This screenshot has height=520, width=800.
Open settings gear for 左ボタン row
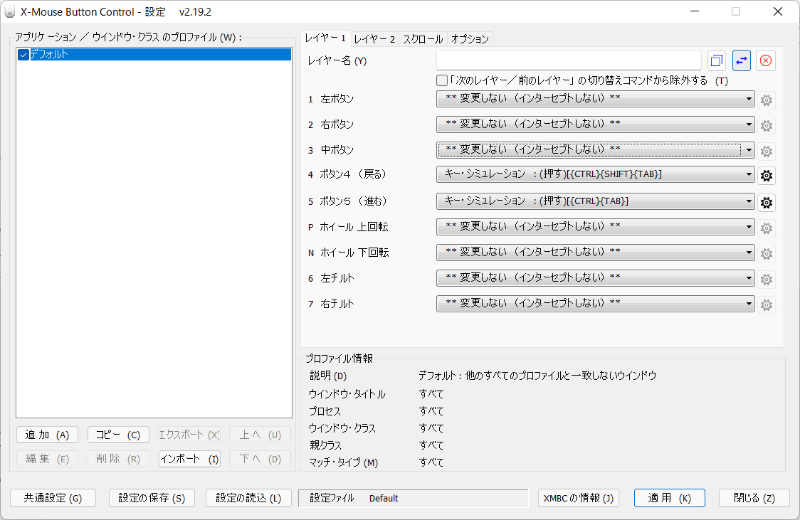tap(766, 100)
